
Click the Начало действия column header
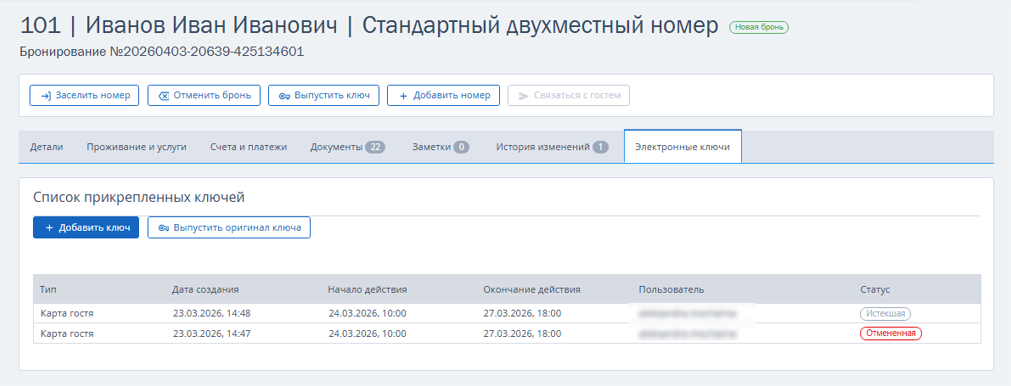368,289
